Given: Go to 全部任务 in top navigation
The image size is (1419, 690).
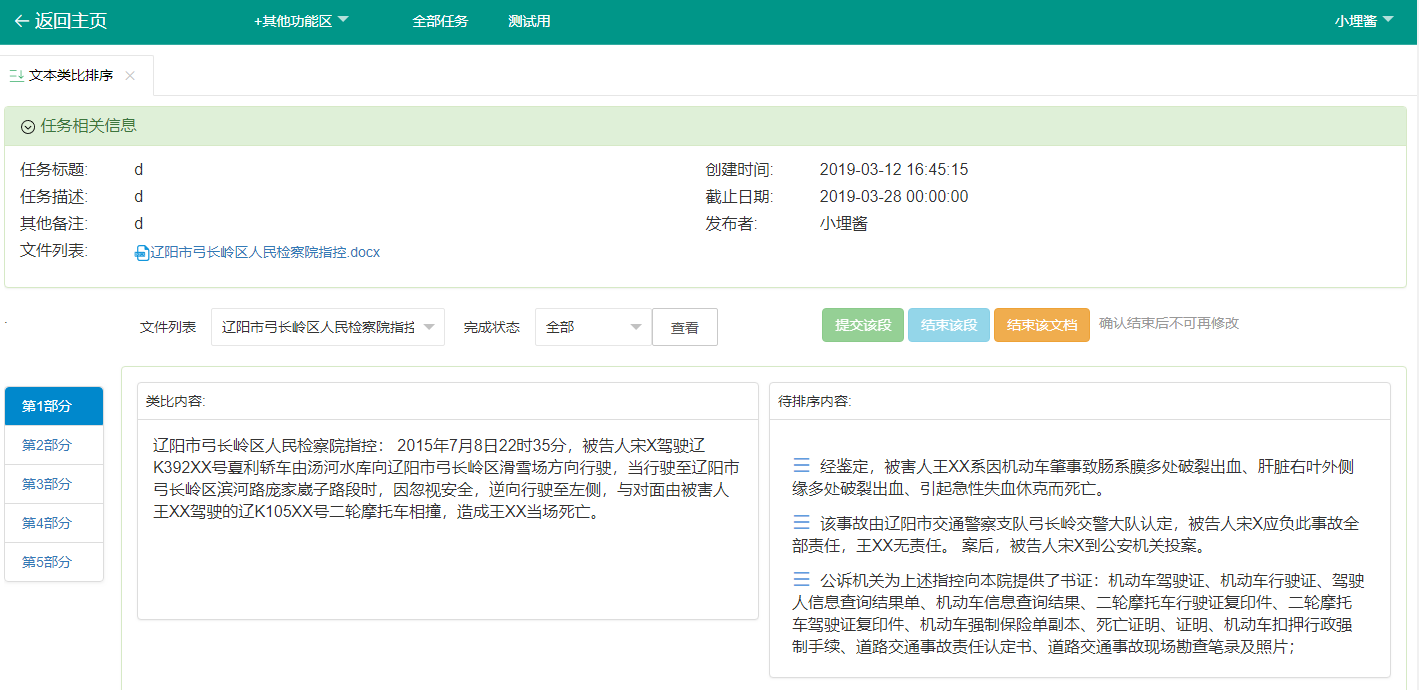Looking at the screenshot, I should click(x=440, y=21).
